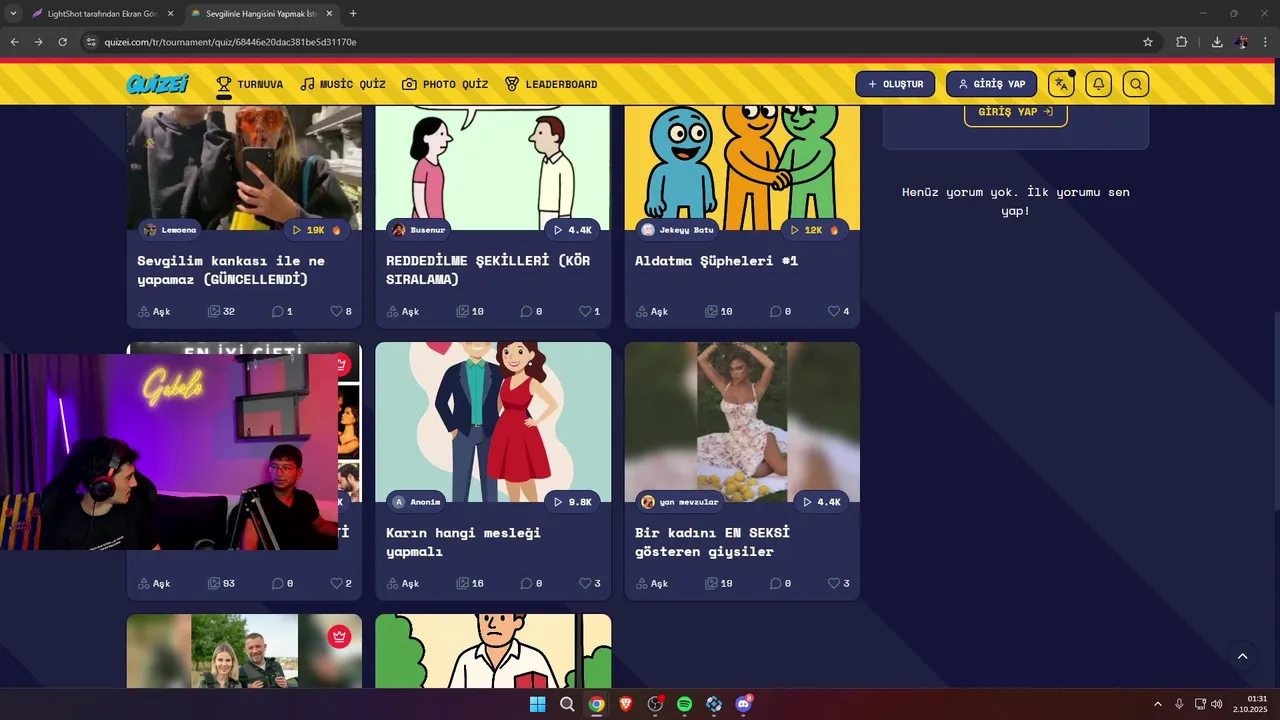The image size is (1280, 720).
Task: Open the Chrome menu three dots
Action: pos(1266,42)
